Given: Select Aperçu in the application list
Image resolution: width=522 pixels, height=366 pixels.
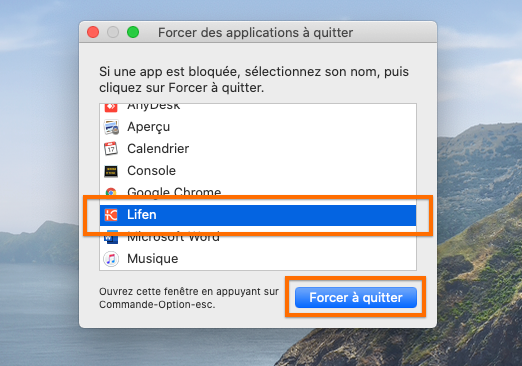Looking at the screenshot, I should coord(258,127).
